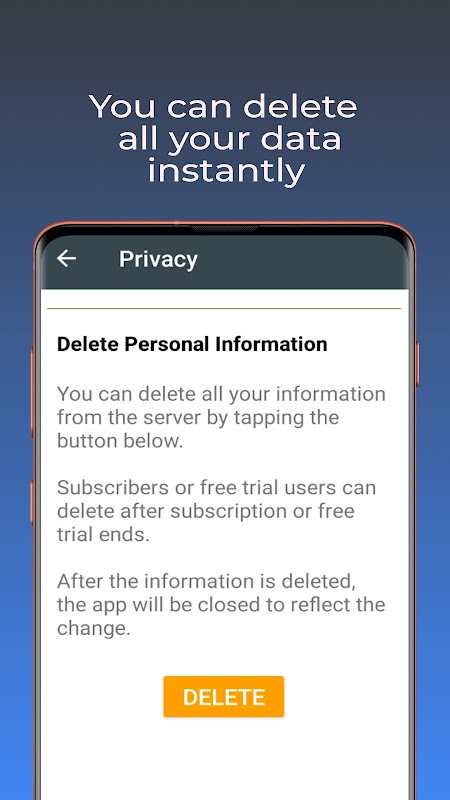
Task: Click the paragraph saying the app will be closed
Action: coord(221,605)
